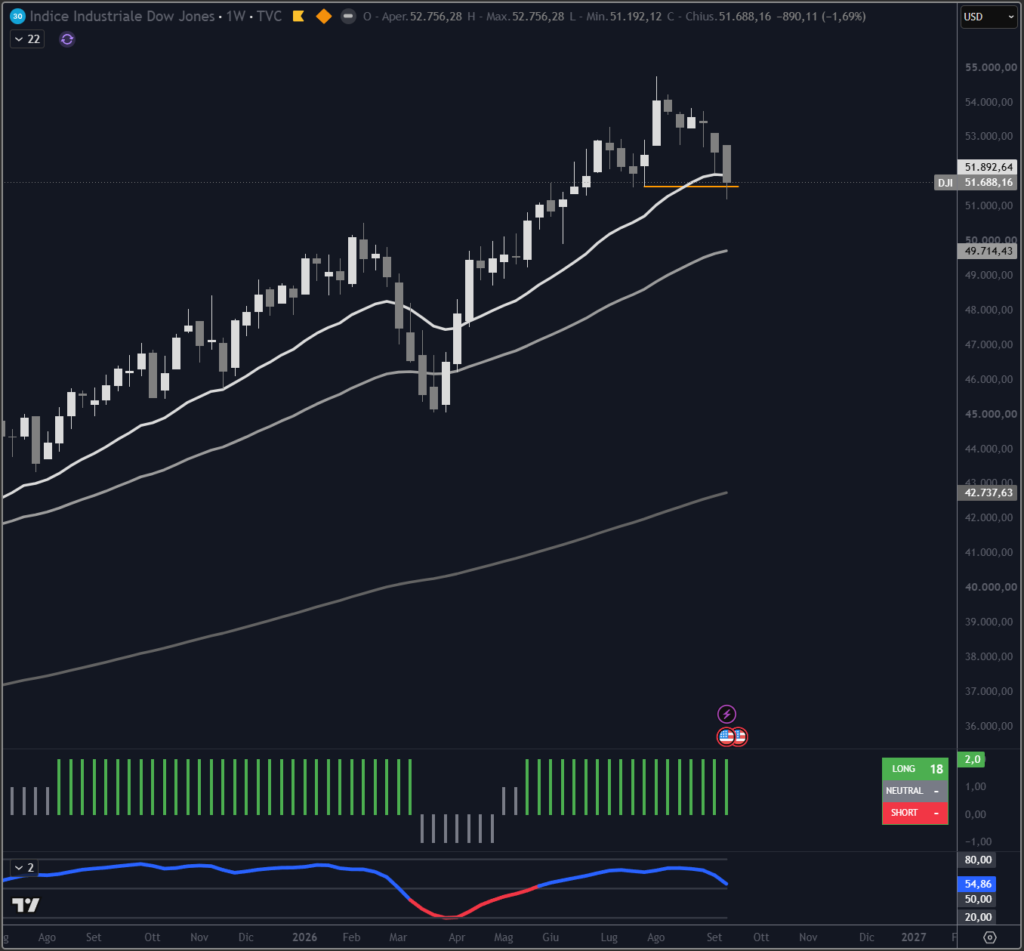Click the 51.892,64 moving average label
1024x951 pixels.
tap(987, 167)
